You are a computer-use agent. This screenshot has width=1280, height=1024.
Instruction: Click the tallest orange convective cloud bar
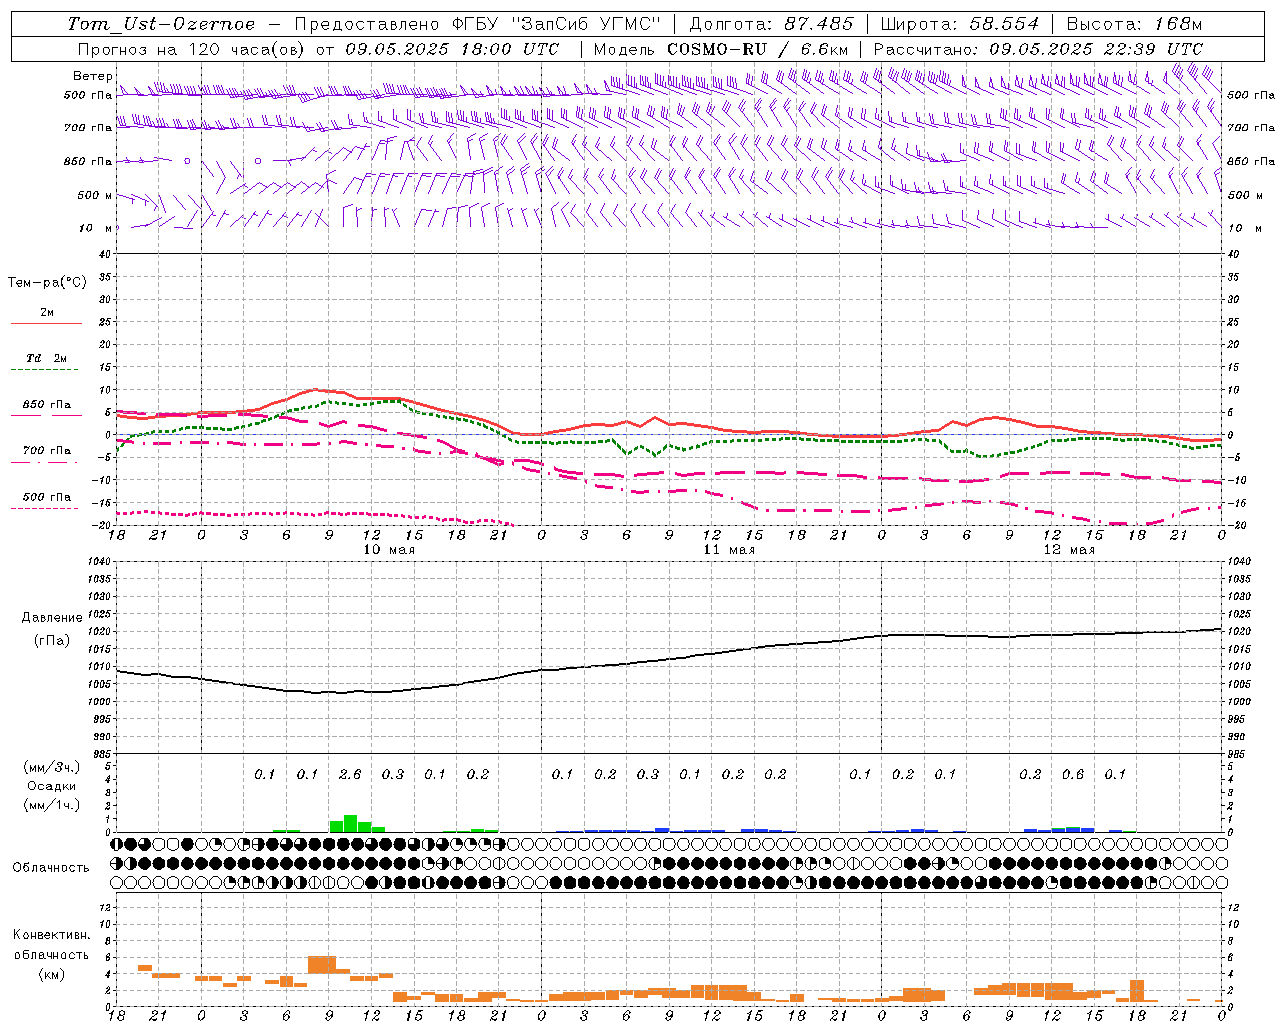pyautogui.click(x=322, y=965)
